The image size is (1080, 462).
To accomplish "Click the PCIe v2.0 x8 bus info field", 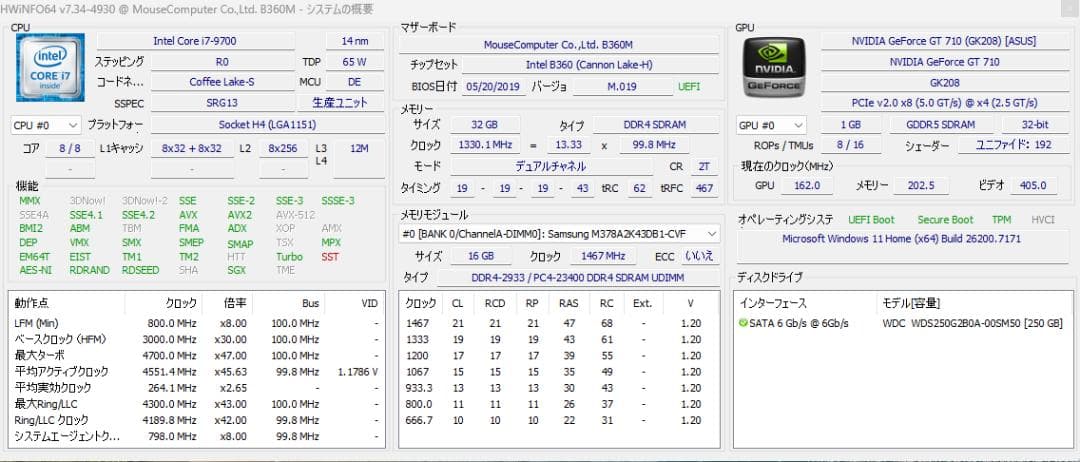I will click(944, 103).
